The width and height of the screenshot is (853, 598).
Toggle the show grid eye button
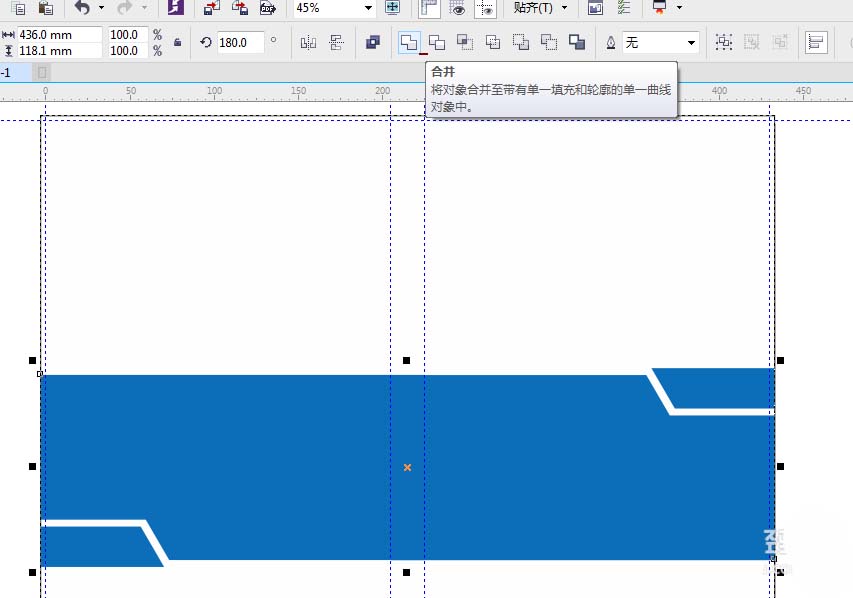pos(457,8)
